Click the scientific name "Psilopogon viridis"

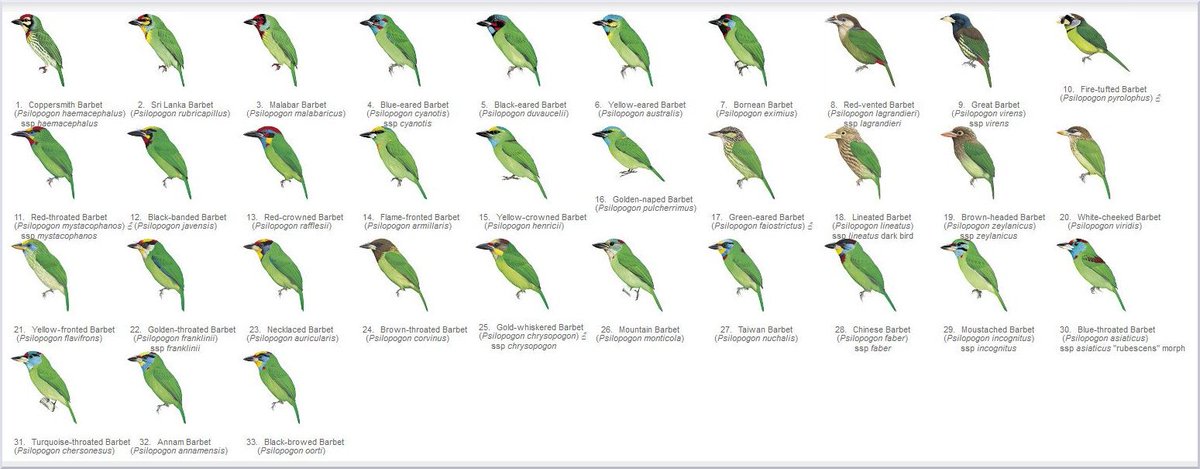pos(1104,226)
